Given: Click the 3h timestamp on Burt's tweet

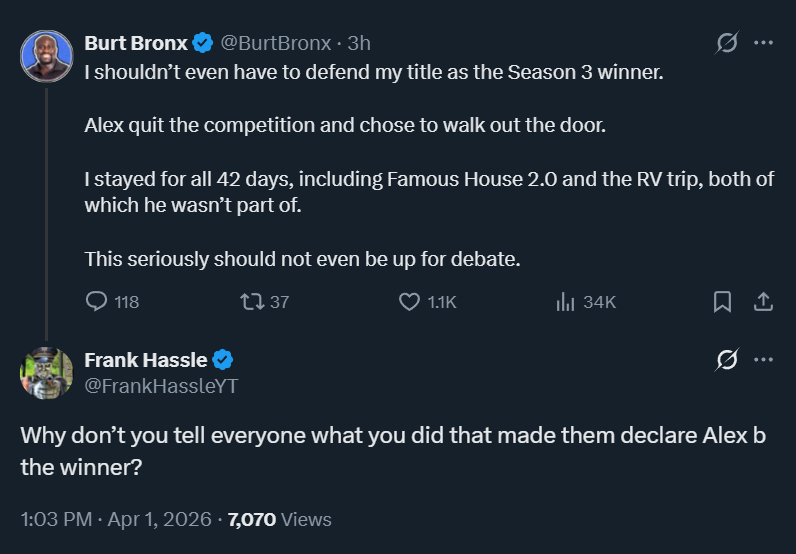Looking at the screenshot, I should pyautogui.click(x=359, y=43).
